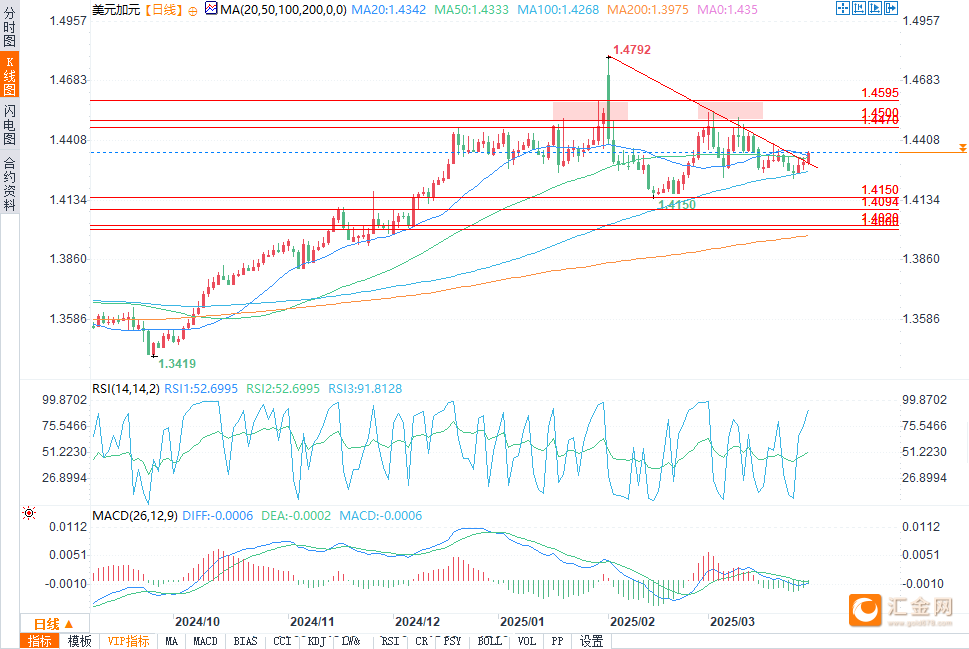Select the BOLL indicator button
The image size is (969, 649).
pyautogui.click(x=489, y=641)
